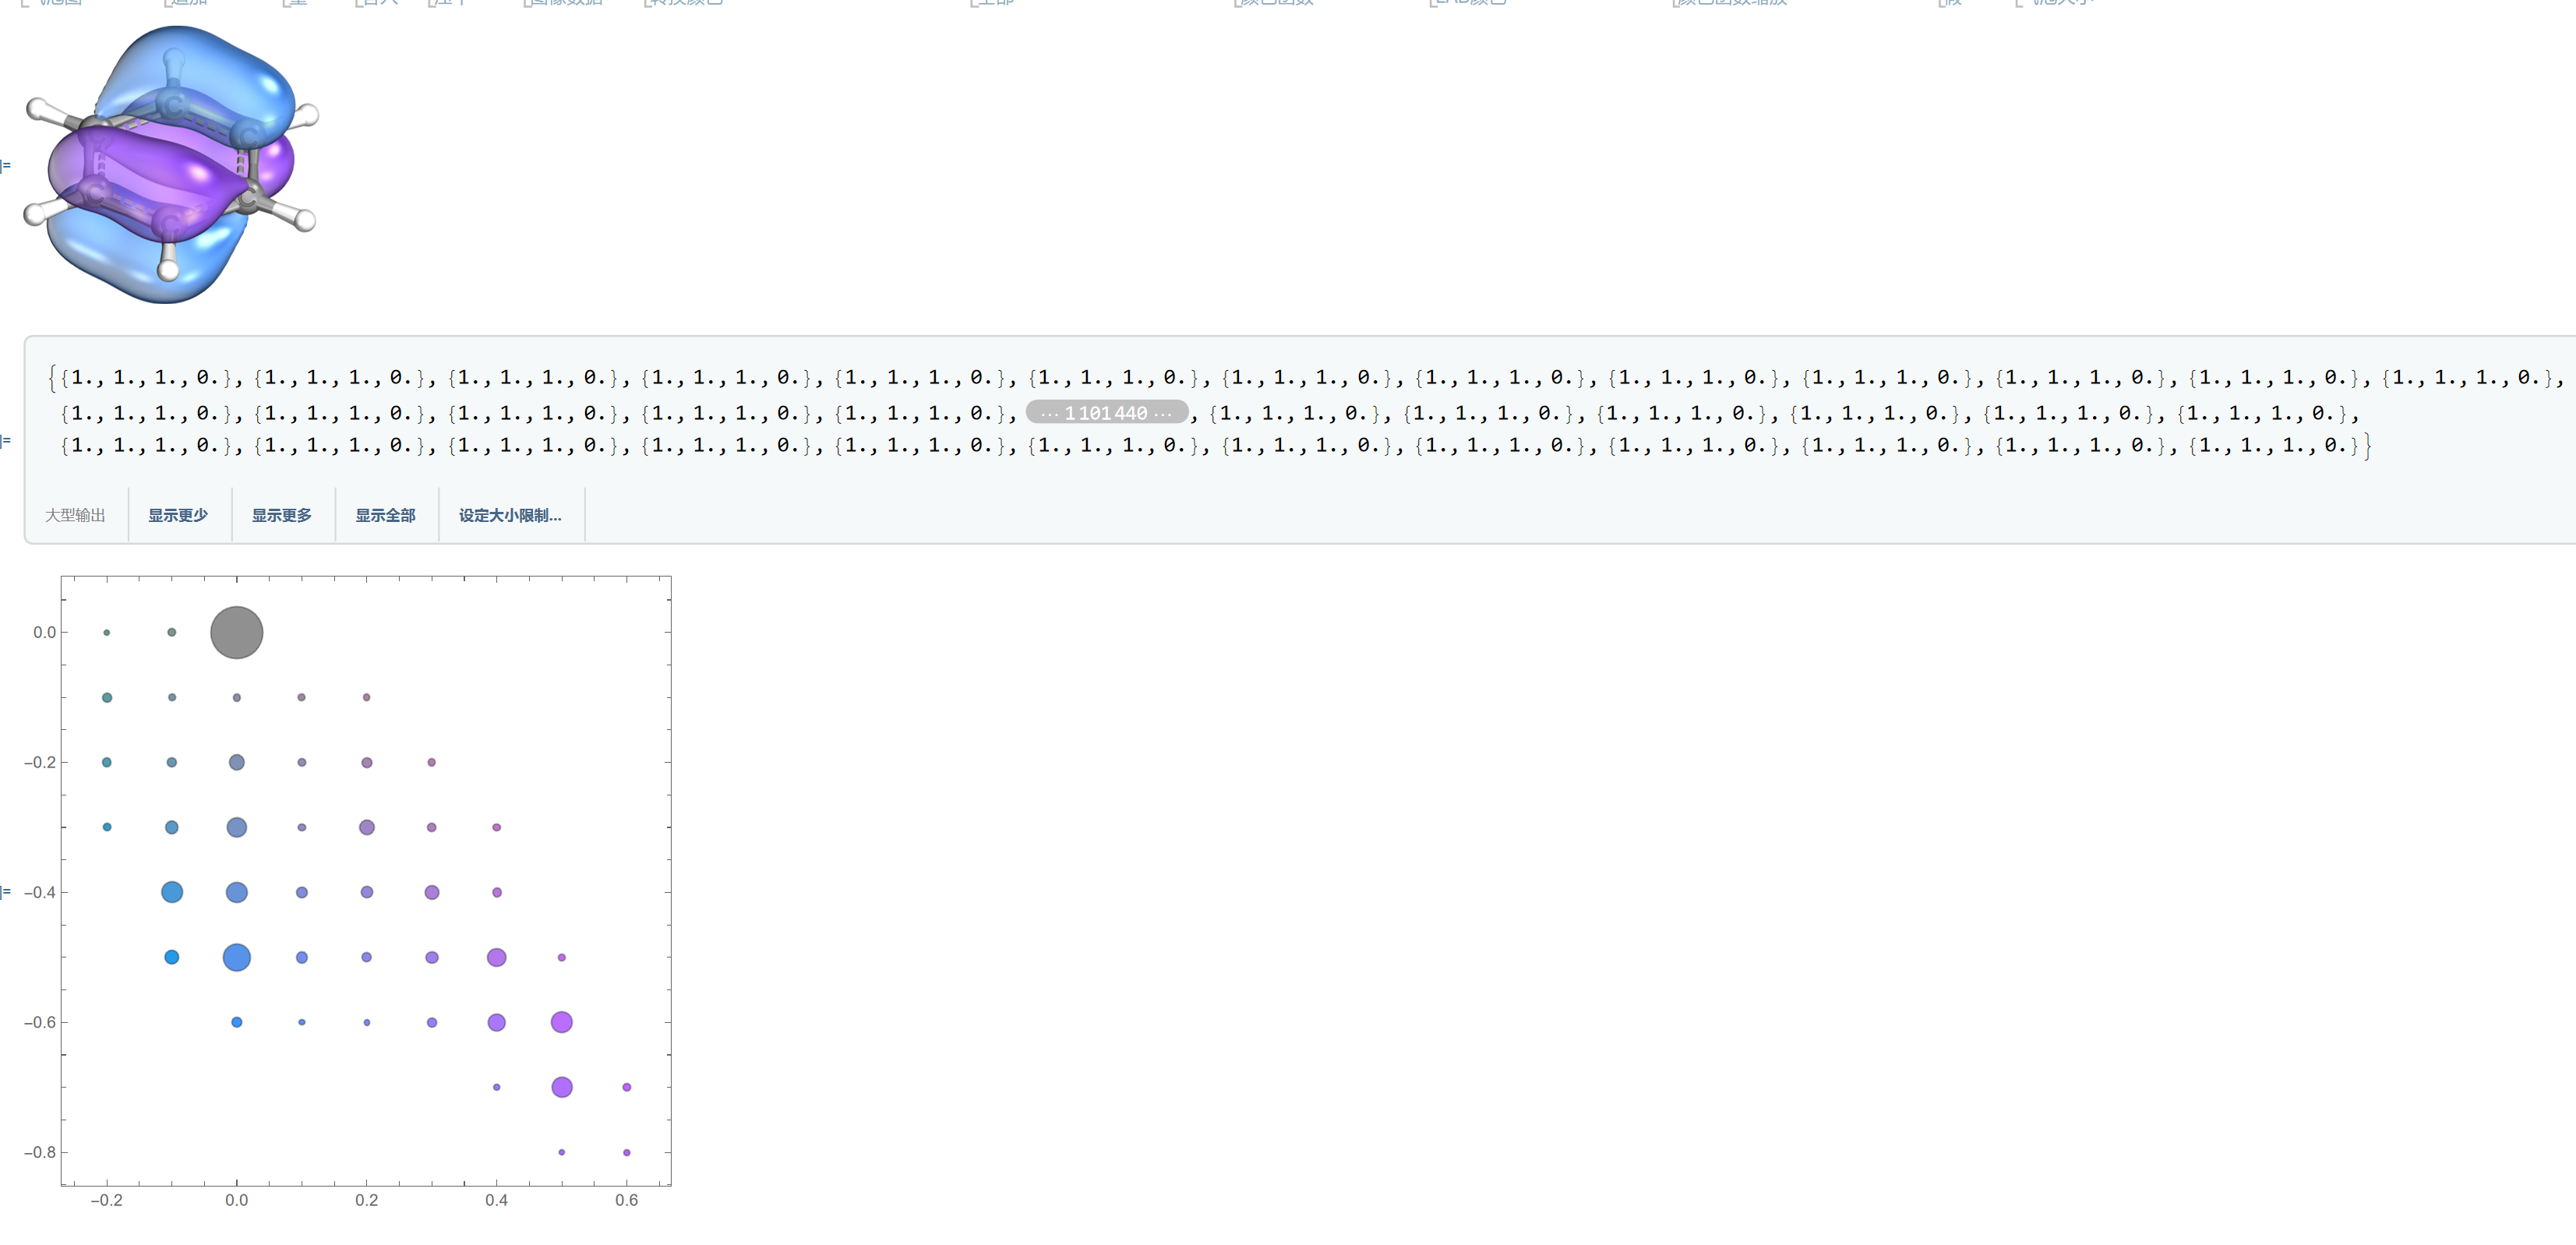Click the 显示全部 button to show all

tap(384, 516)
